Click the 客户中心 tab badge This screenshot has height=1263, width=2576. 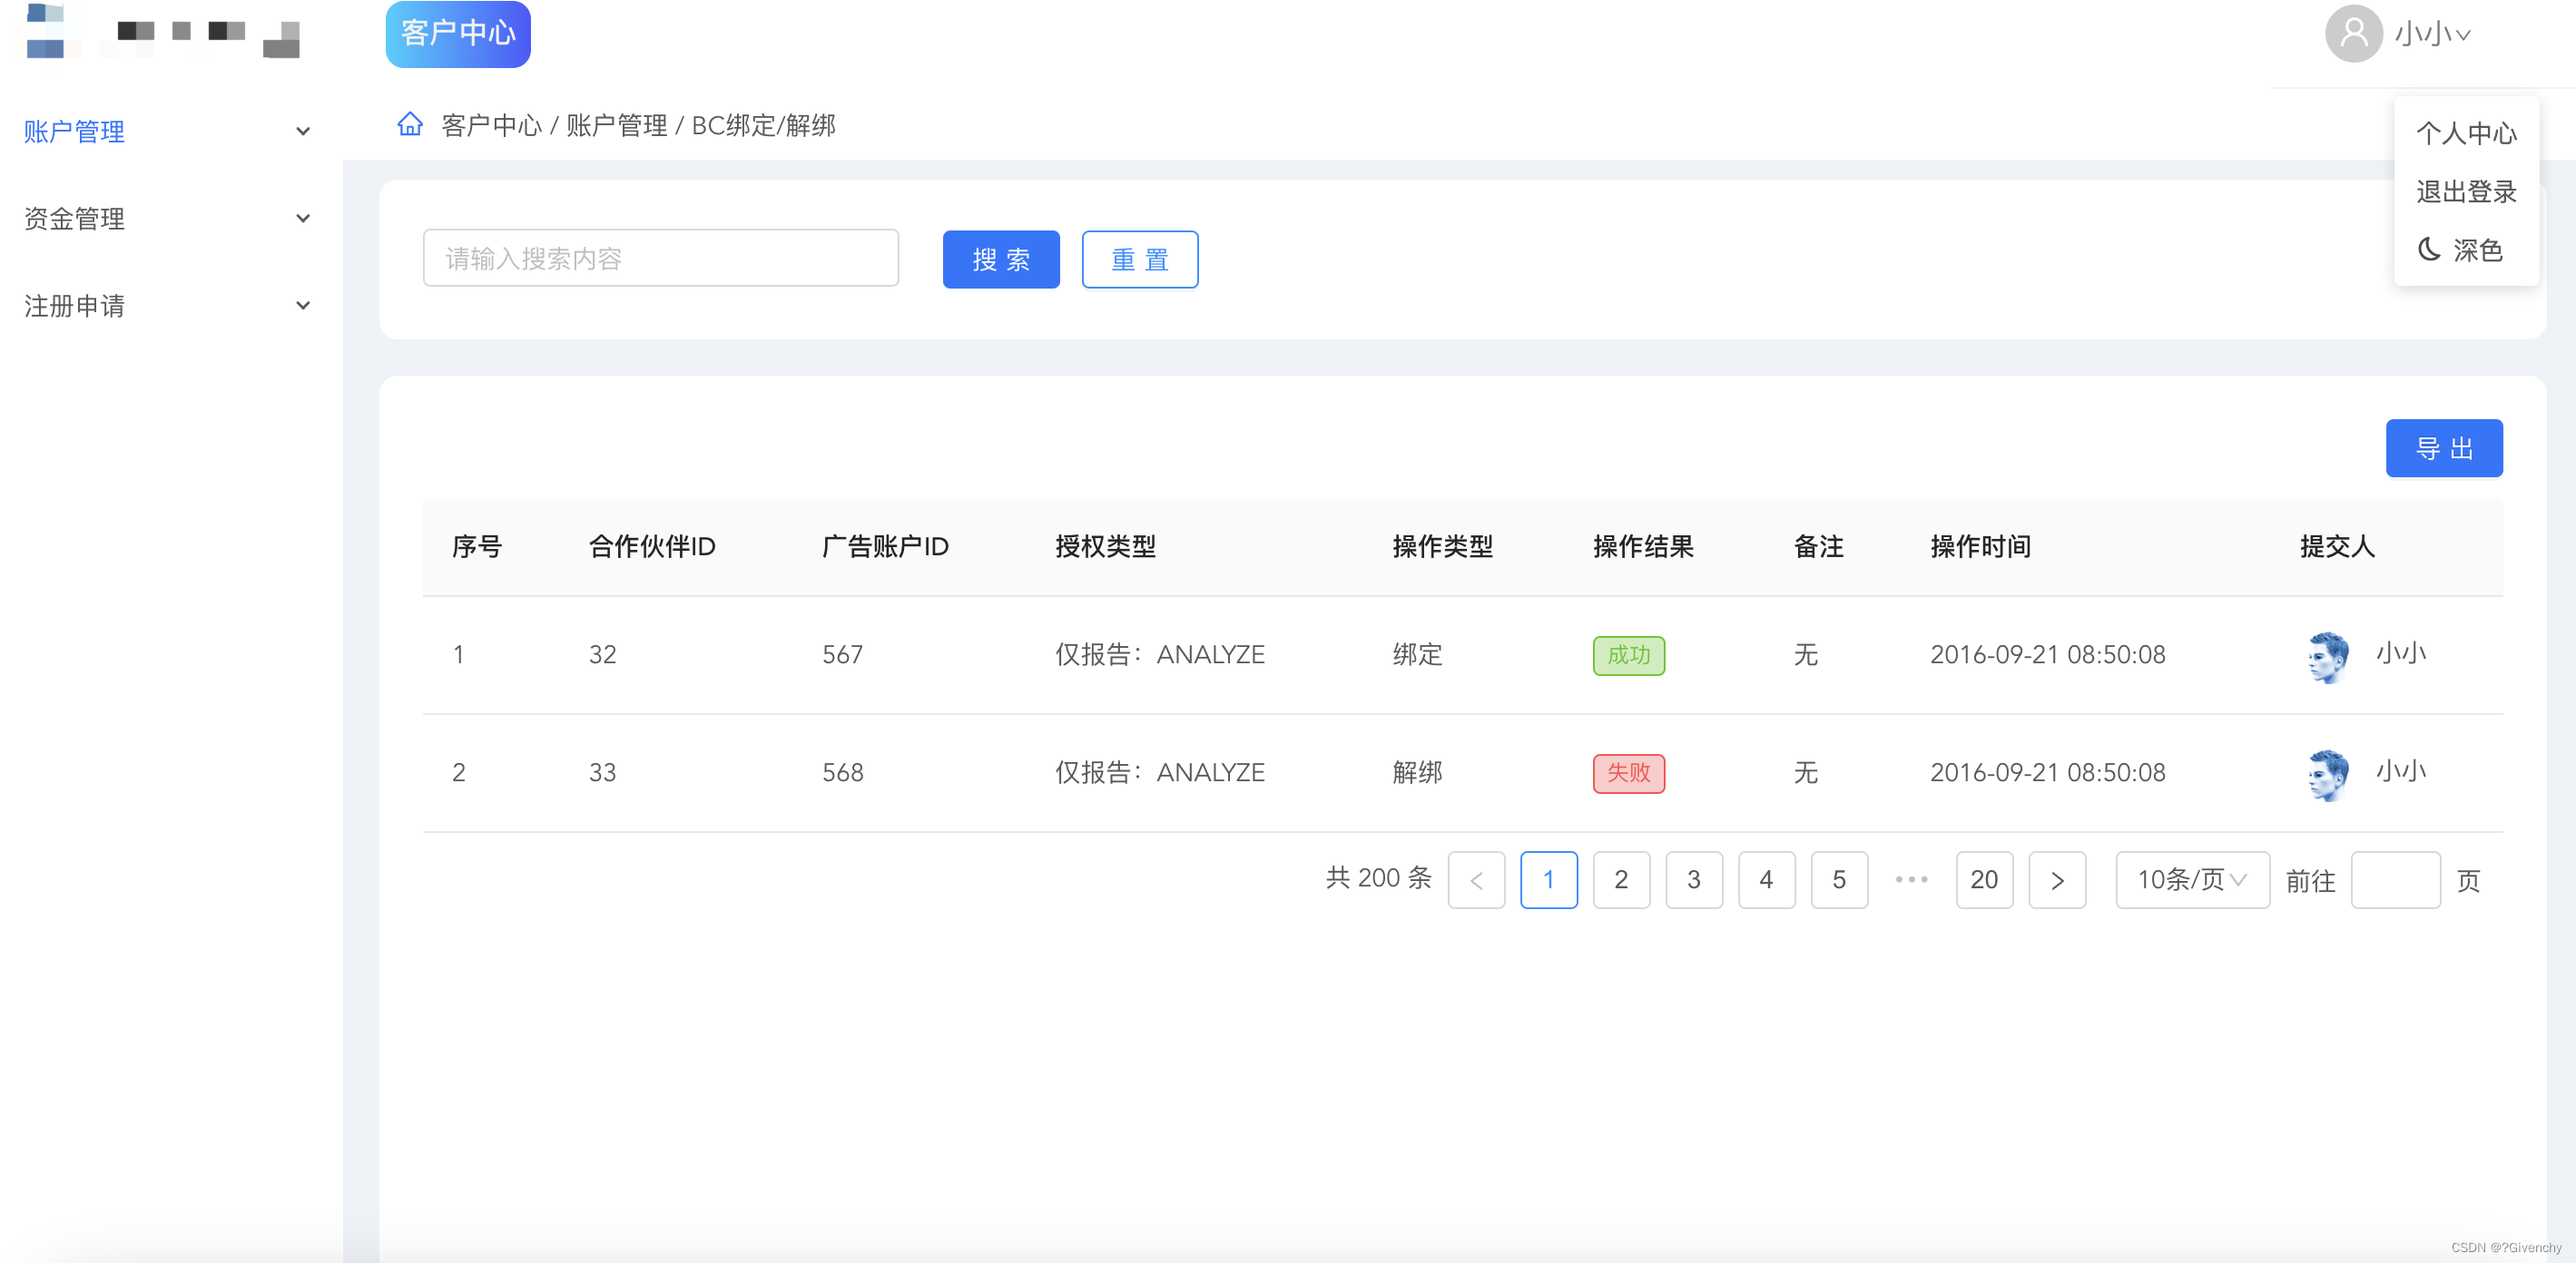[458, 34]
